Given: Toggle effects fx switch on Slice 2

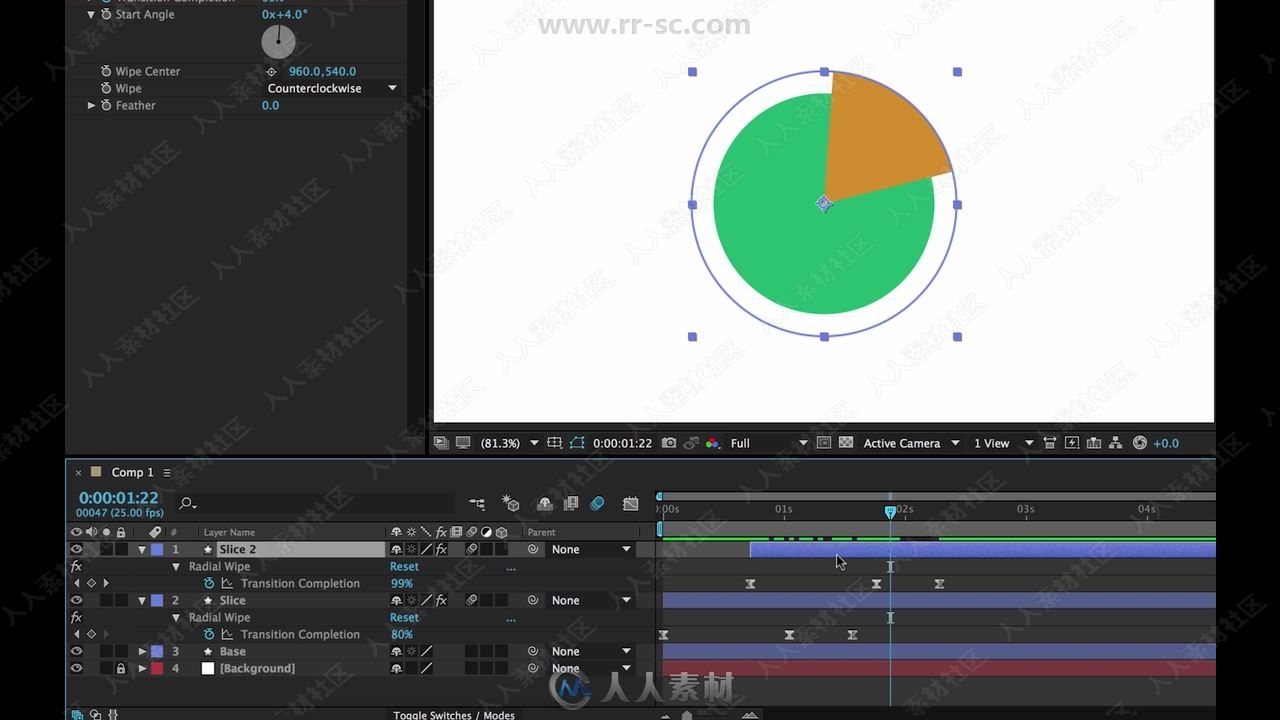Looking at the screenshot, I should pyautogui.click(x=441, y=549).
